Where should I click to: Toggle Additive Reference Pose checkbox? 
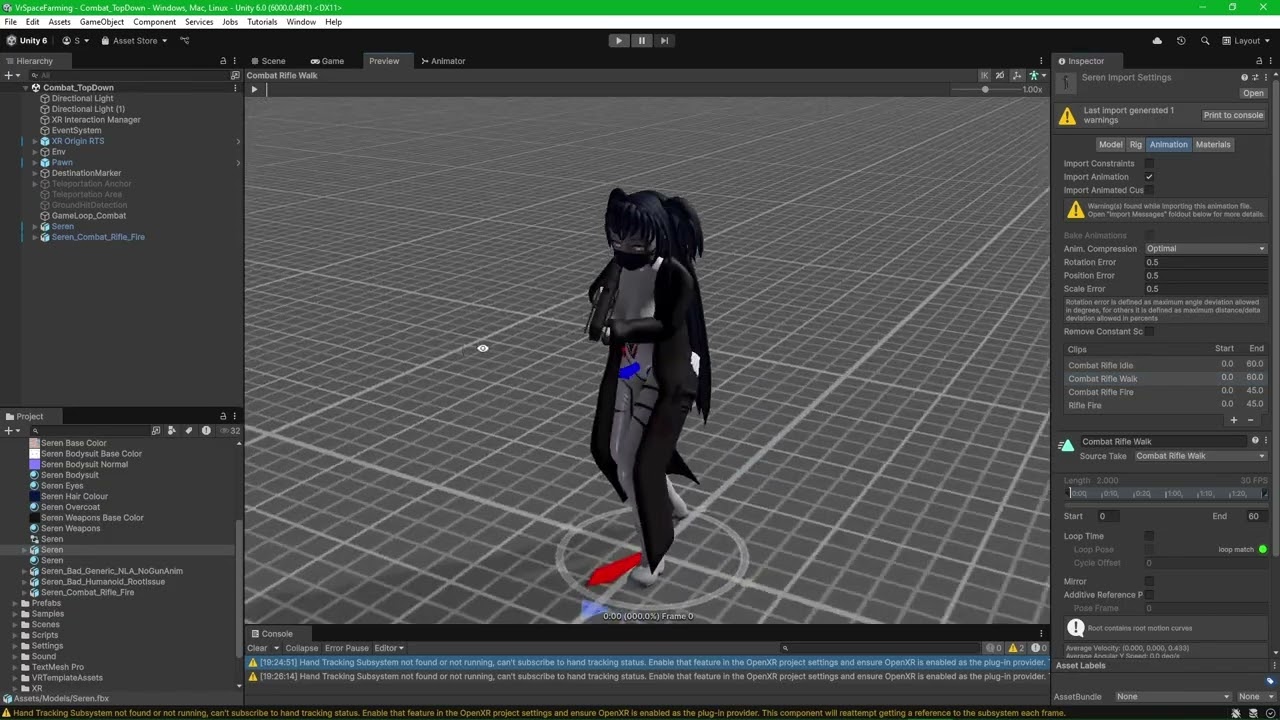1149,595
